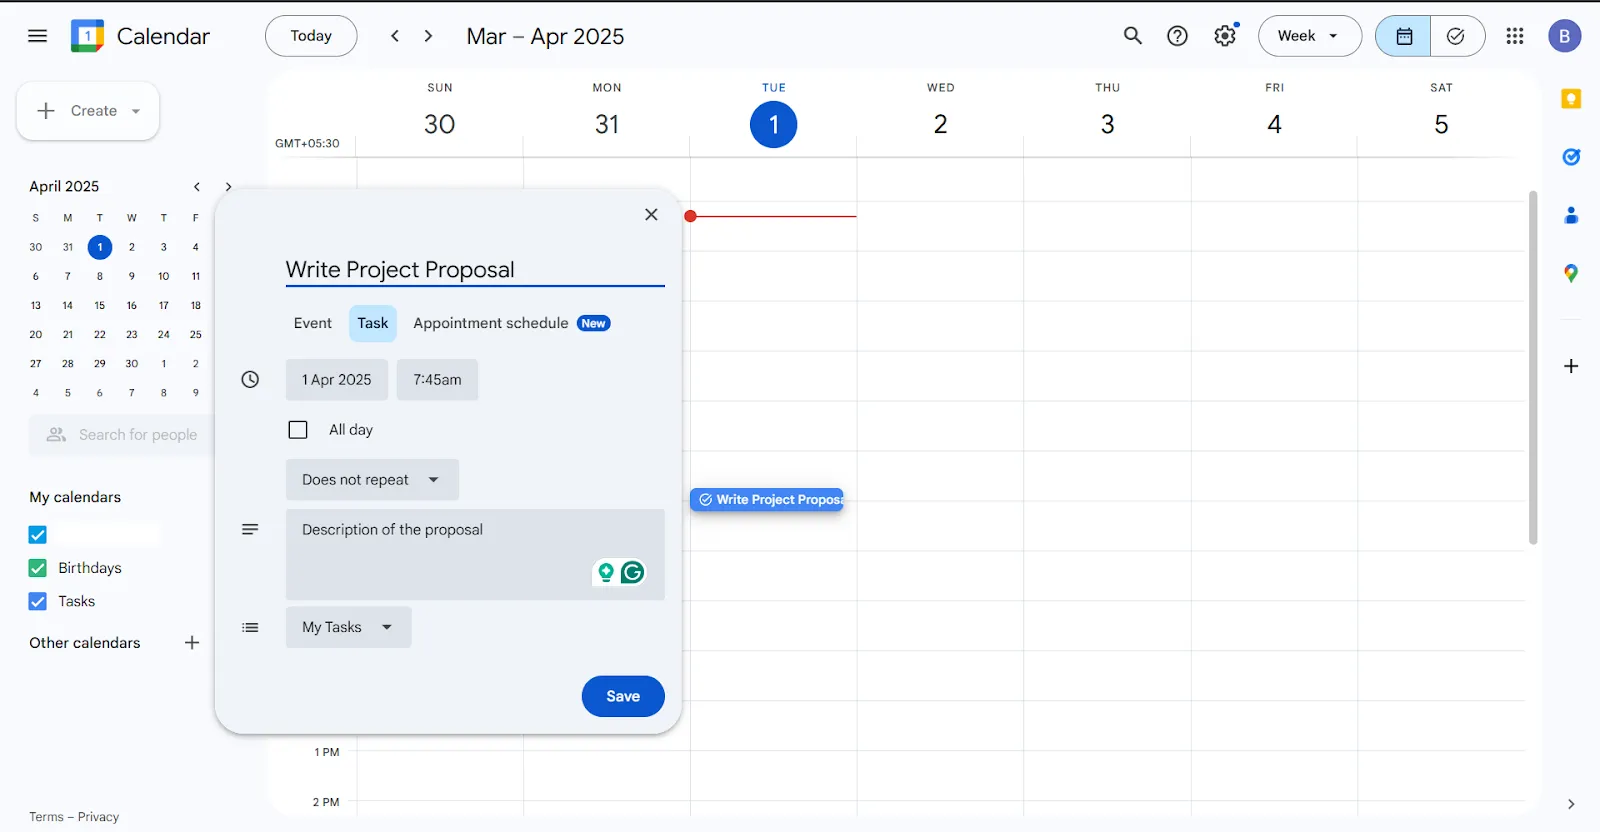The width and height of the screenshot is (1600, 832).
Task: Collapse side panel chevron at bottom right
Action: (x=1571, y=804)
